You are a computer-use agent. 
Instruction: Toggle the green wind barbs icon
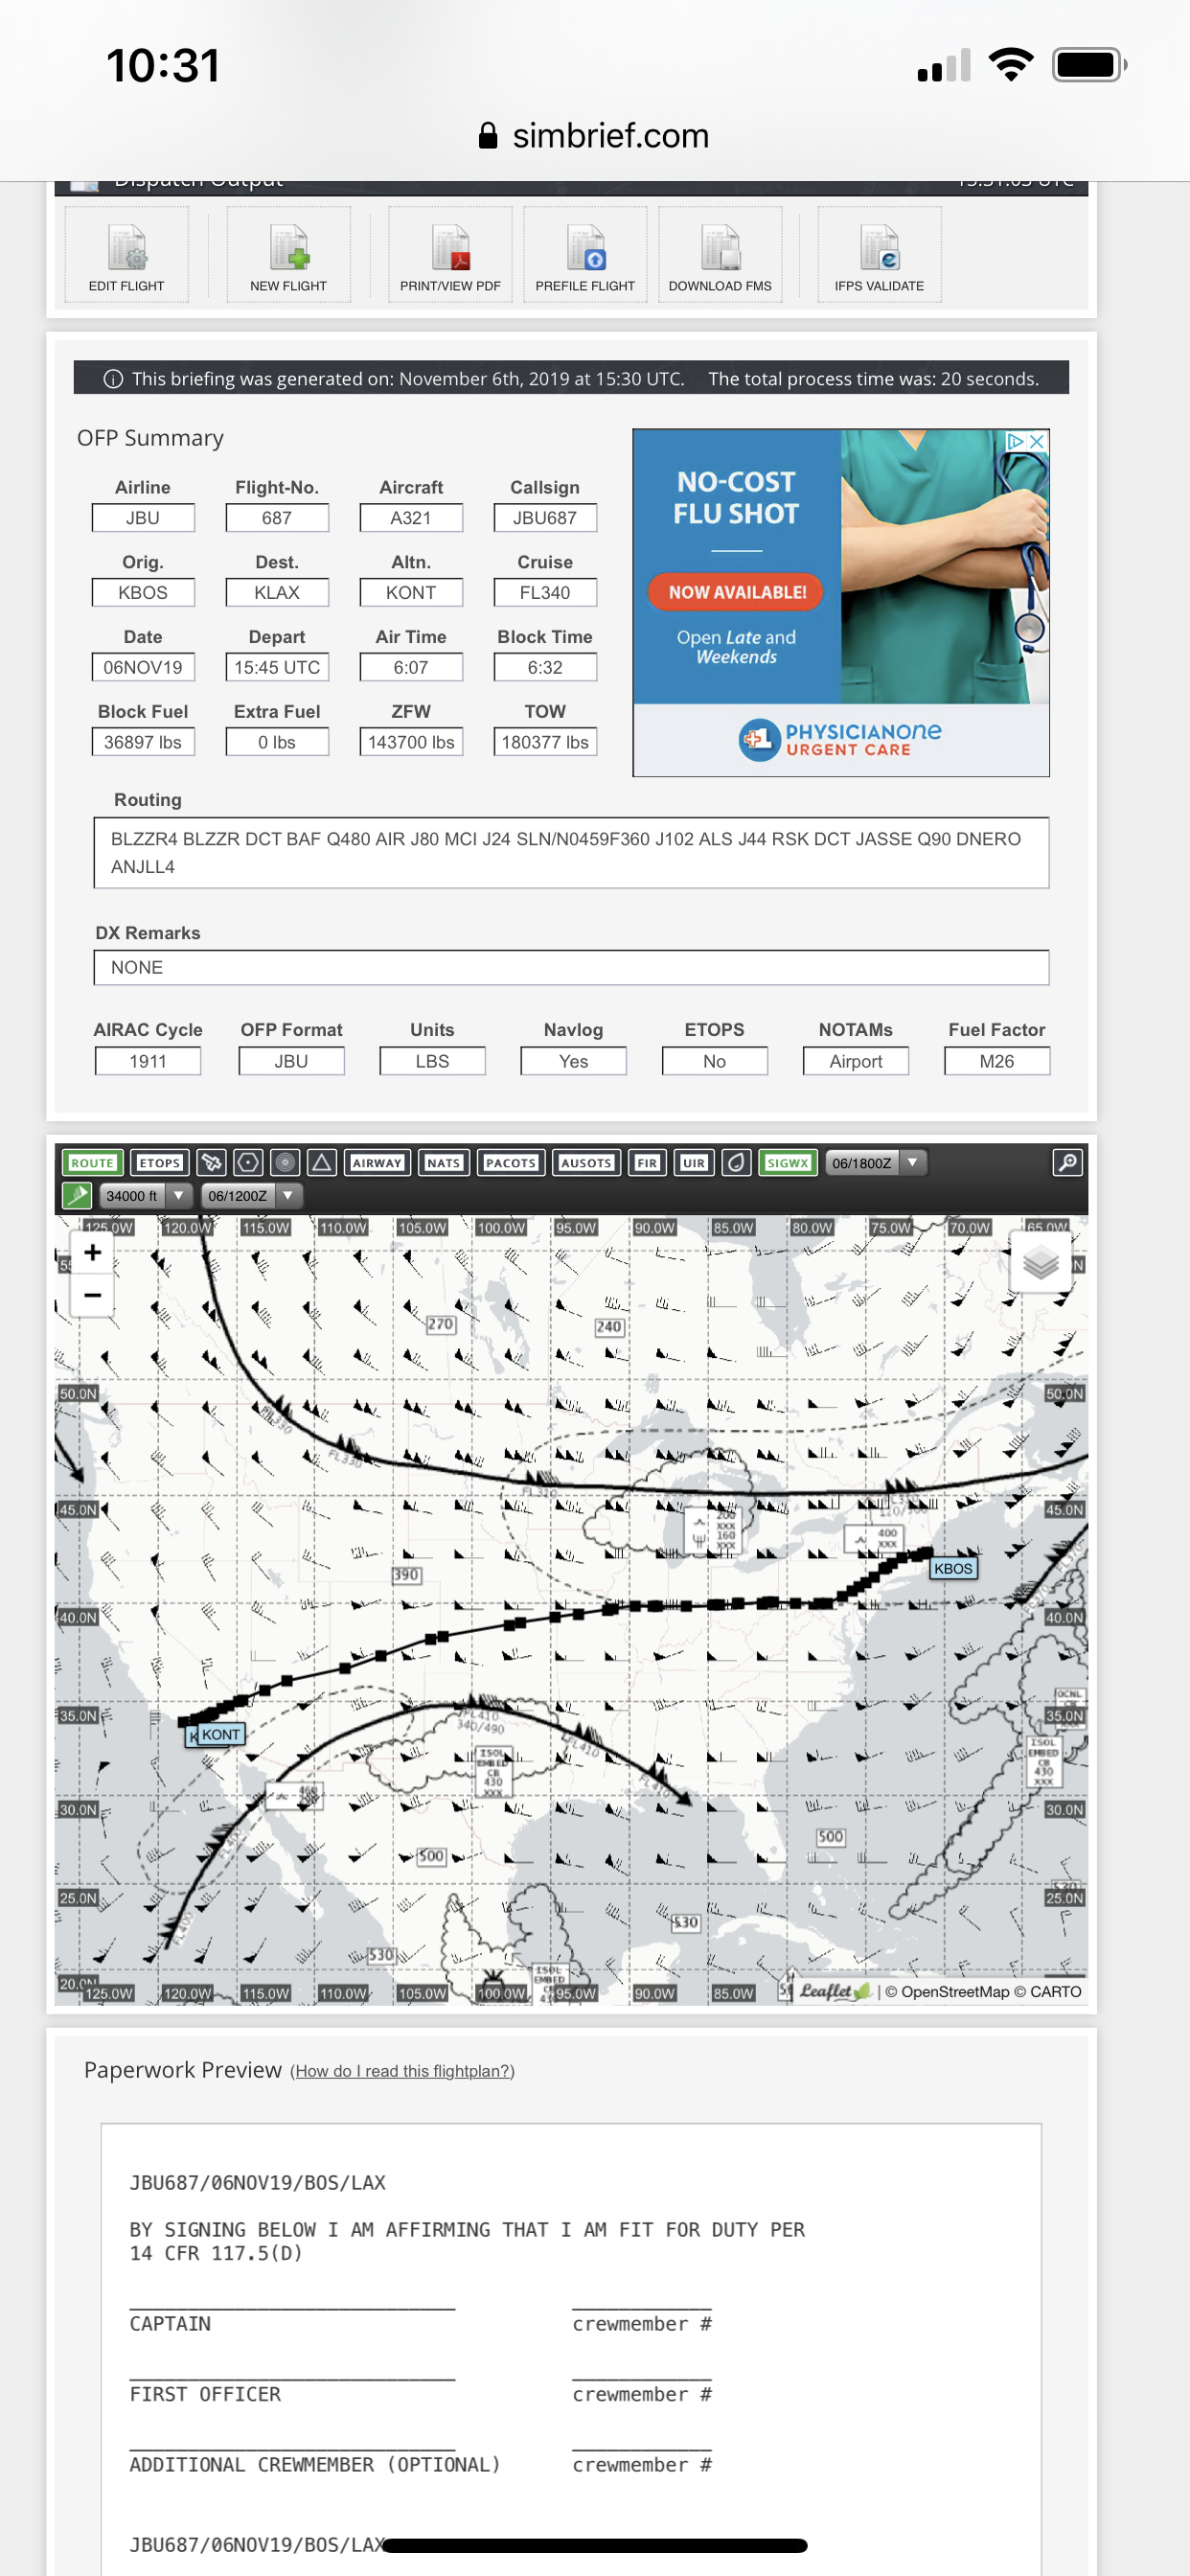point(77,1195)
